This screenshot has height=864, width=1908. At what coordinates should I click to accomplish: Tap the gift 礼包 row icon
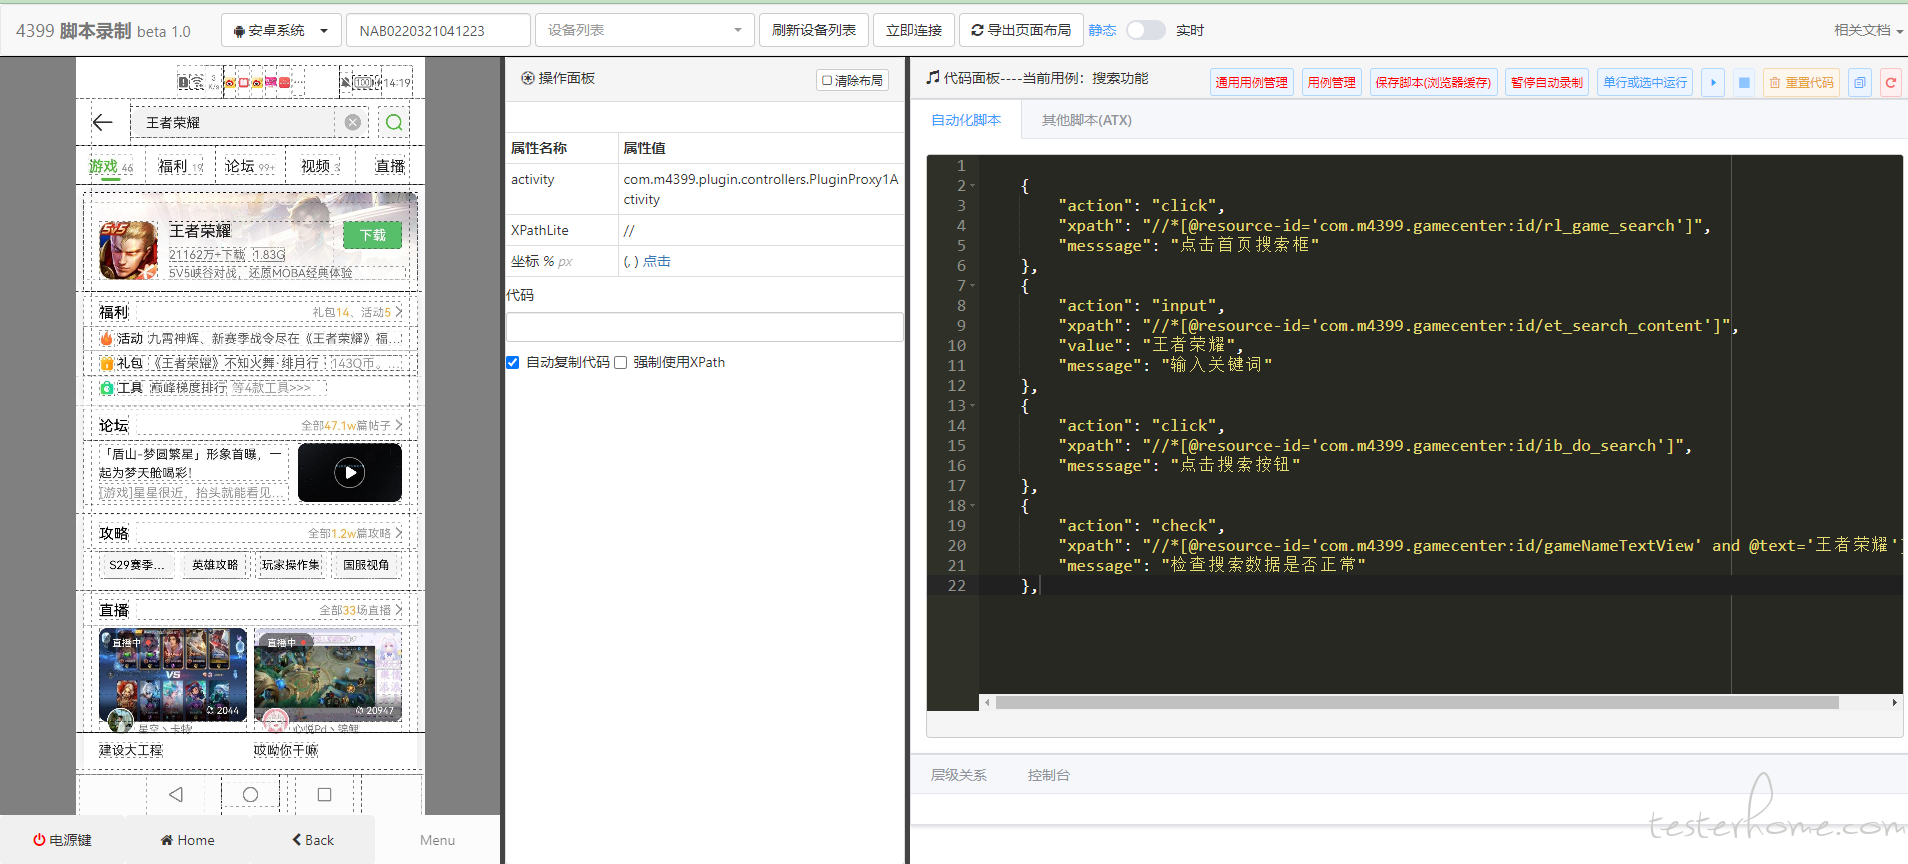(106, 363)
